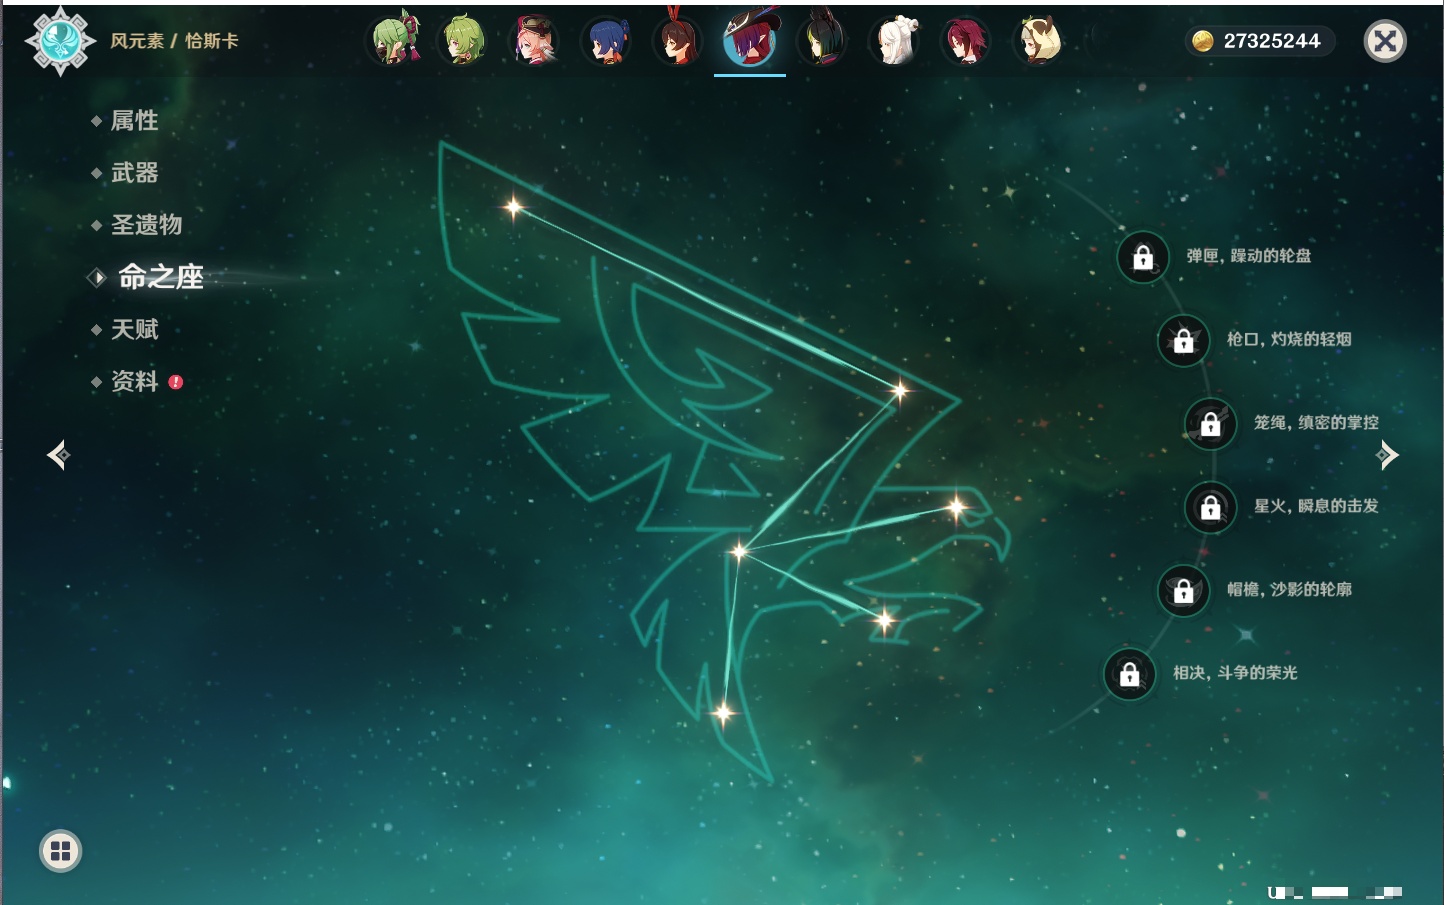Select the masked green-haired character with purple ribbon
This screenshot has width=1444, height=905.
pyautogui.click(x=395, y=41)
